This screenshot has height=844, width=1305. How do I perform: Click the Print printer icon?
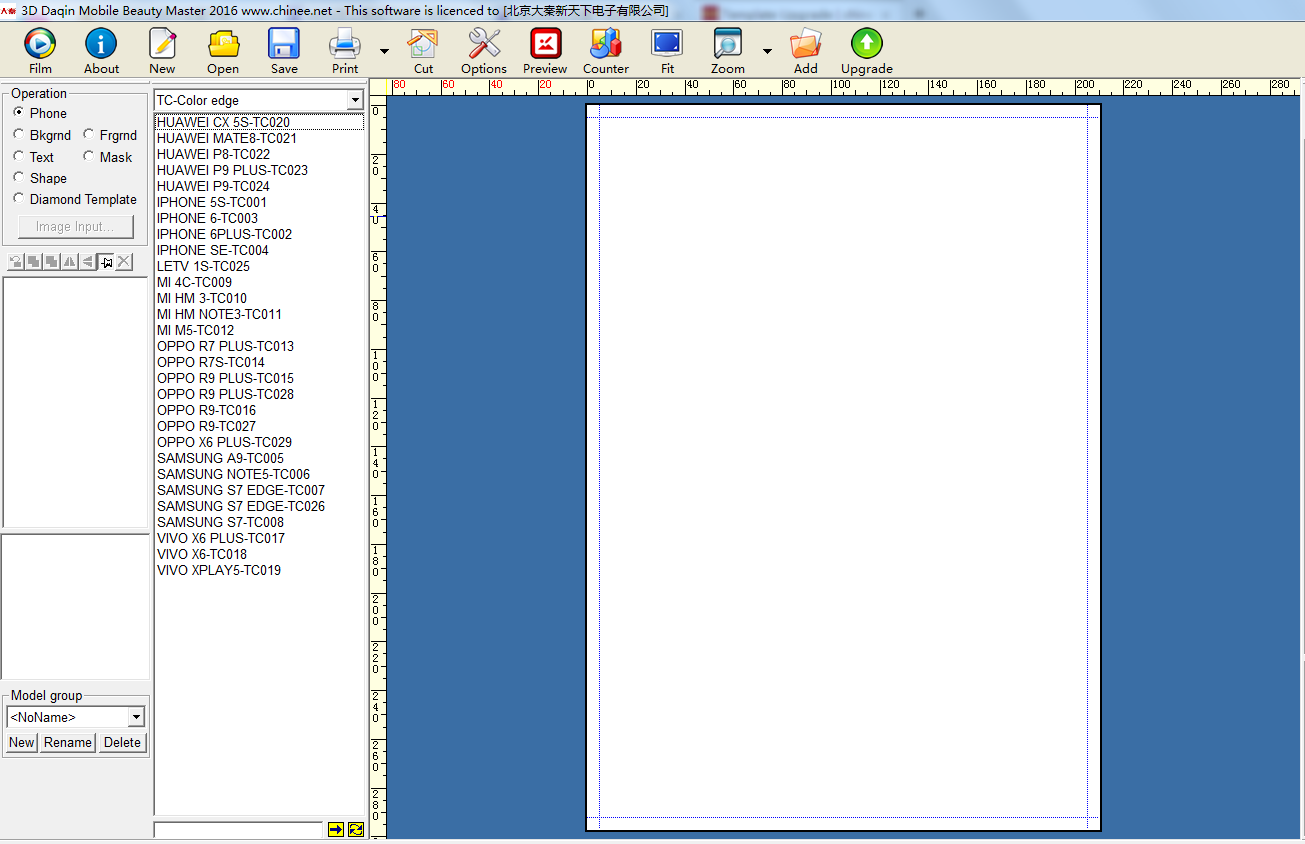coord(345,44)
